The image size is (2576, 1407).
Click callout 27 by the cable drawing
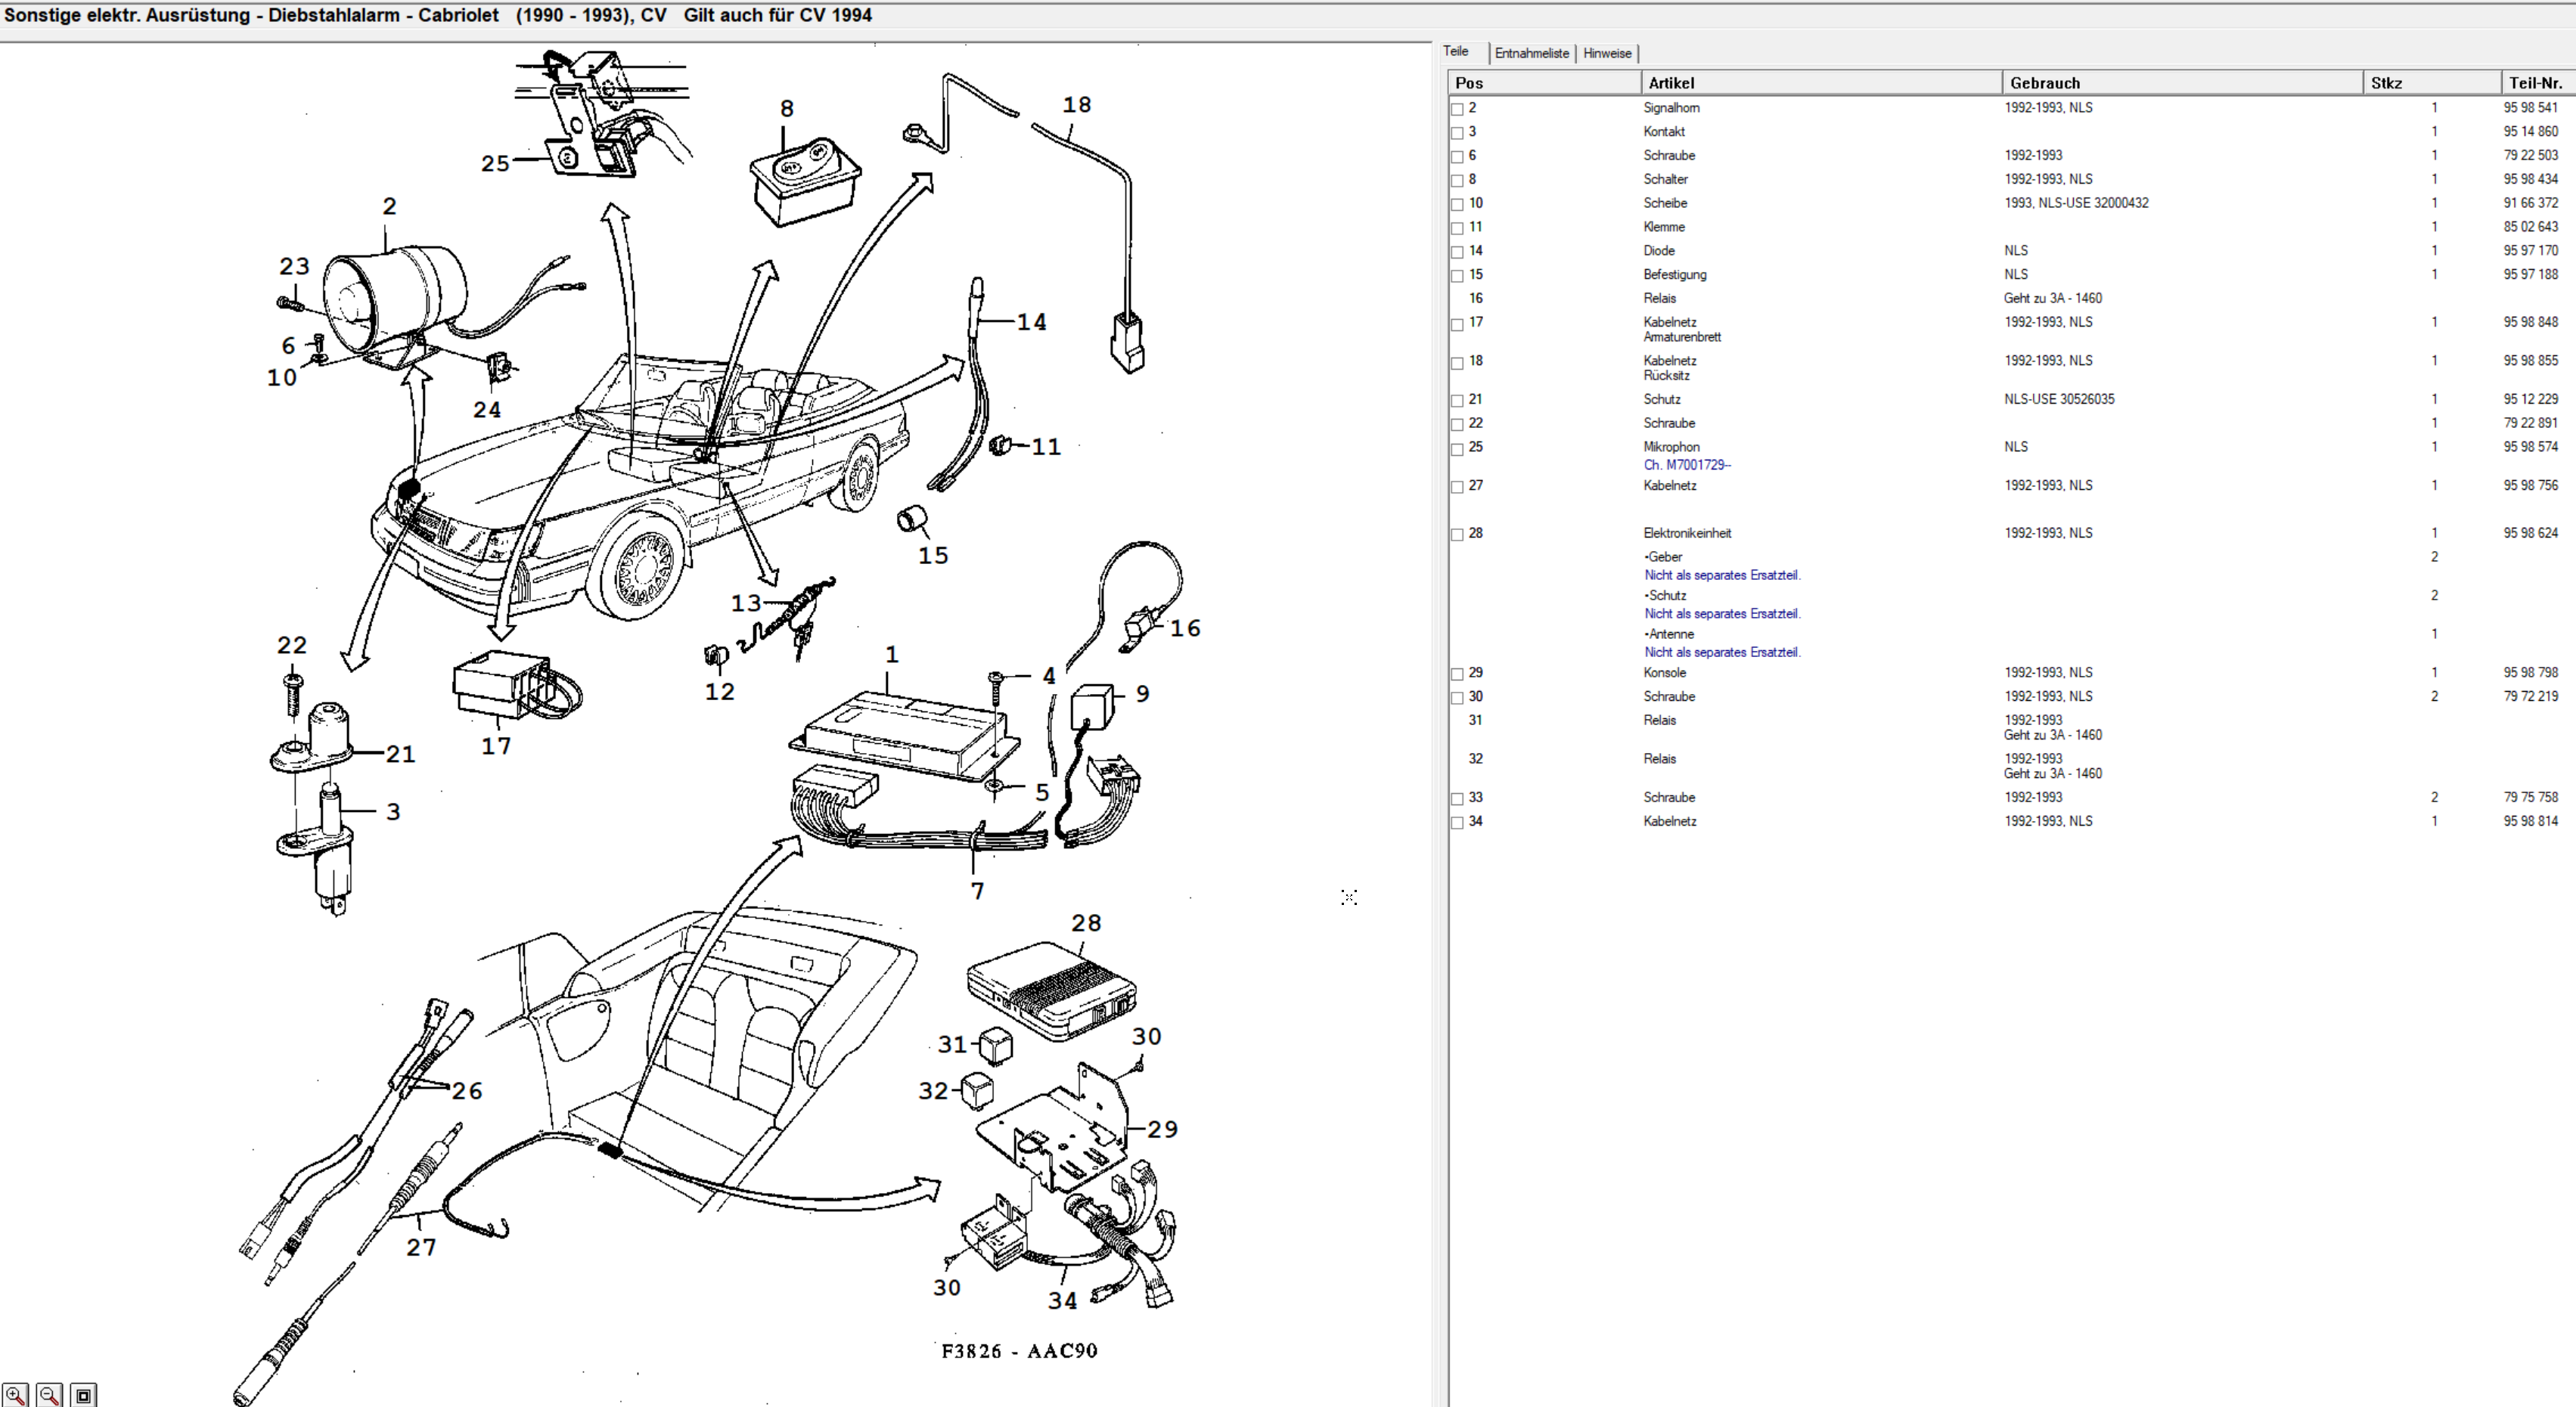tap(421, 1247)
